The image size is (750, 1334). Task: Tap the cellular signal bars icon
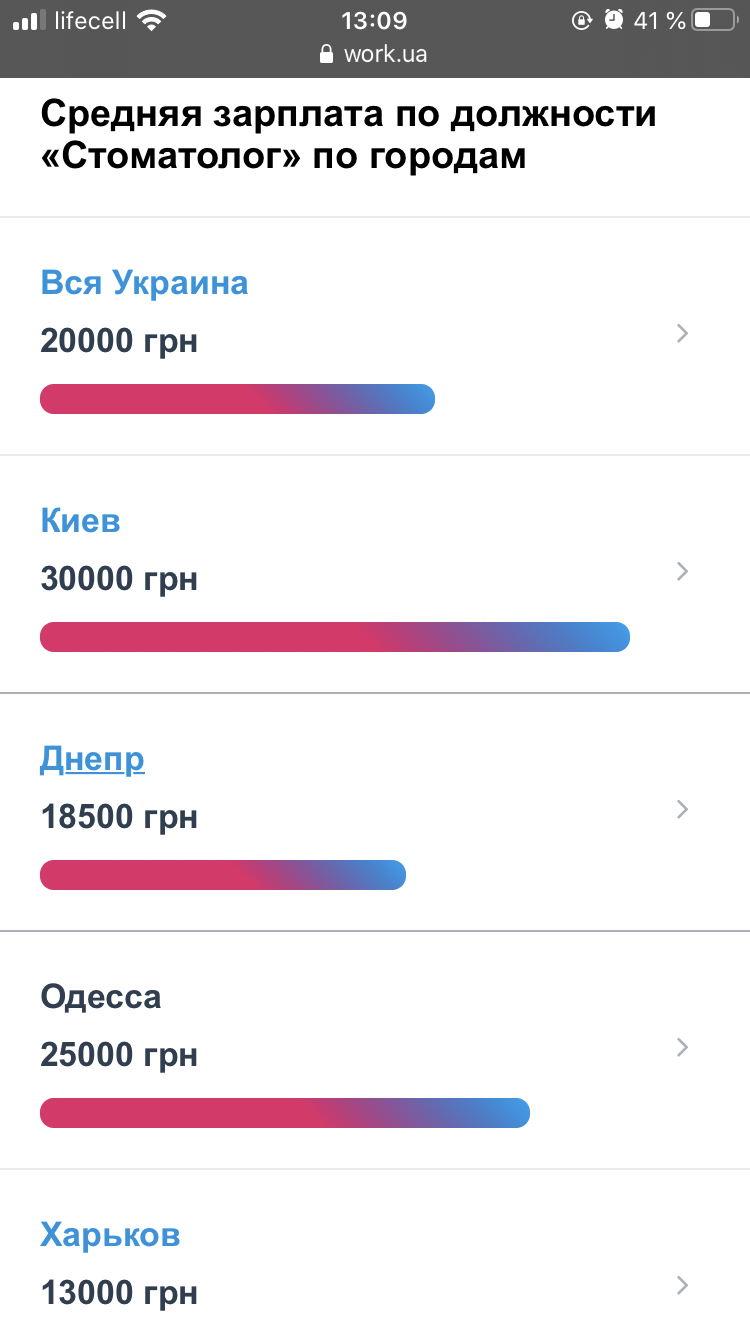click(30, 20)
